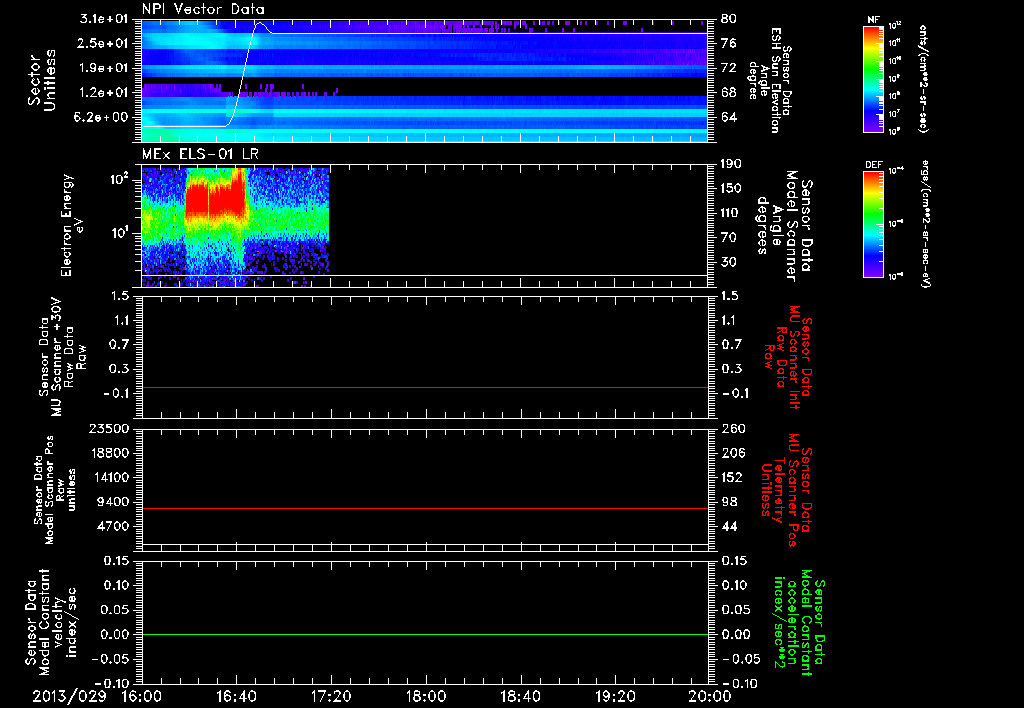Click the red line in the Scanner Pos panel

(425, 508)
